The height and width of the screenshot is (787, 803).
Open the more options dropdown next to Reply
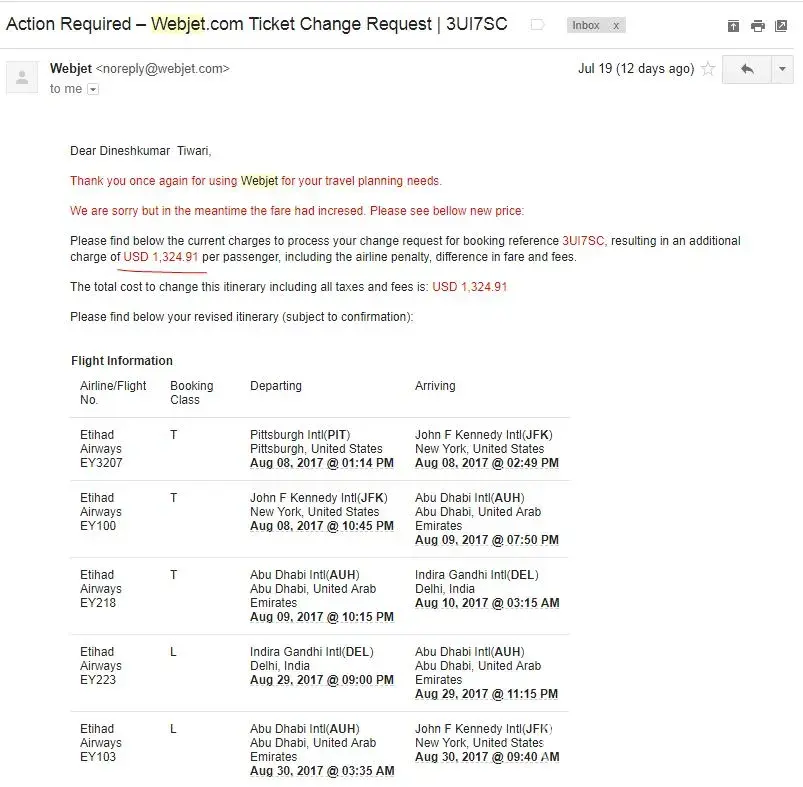click(782, 69)
